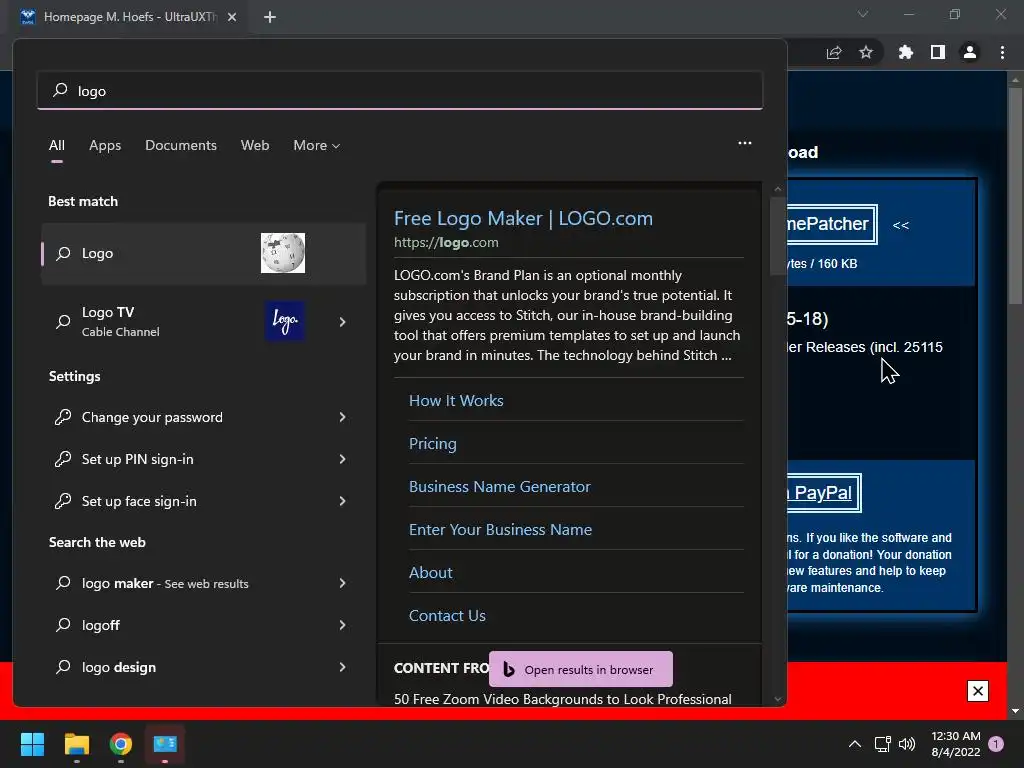The width and height of the screenshot is (1024, 768).
Task: Click the https://logo.com URL
Action: pos(446,242)
